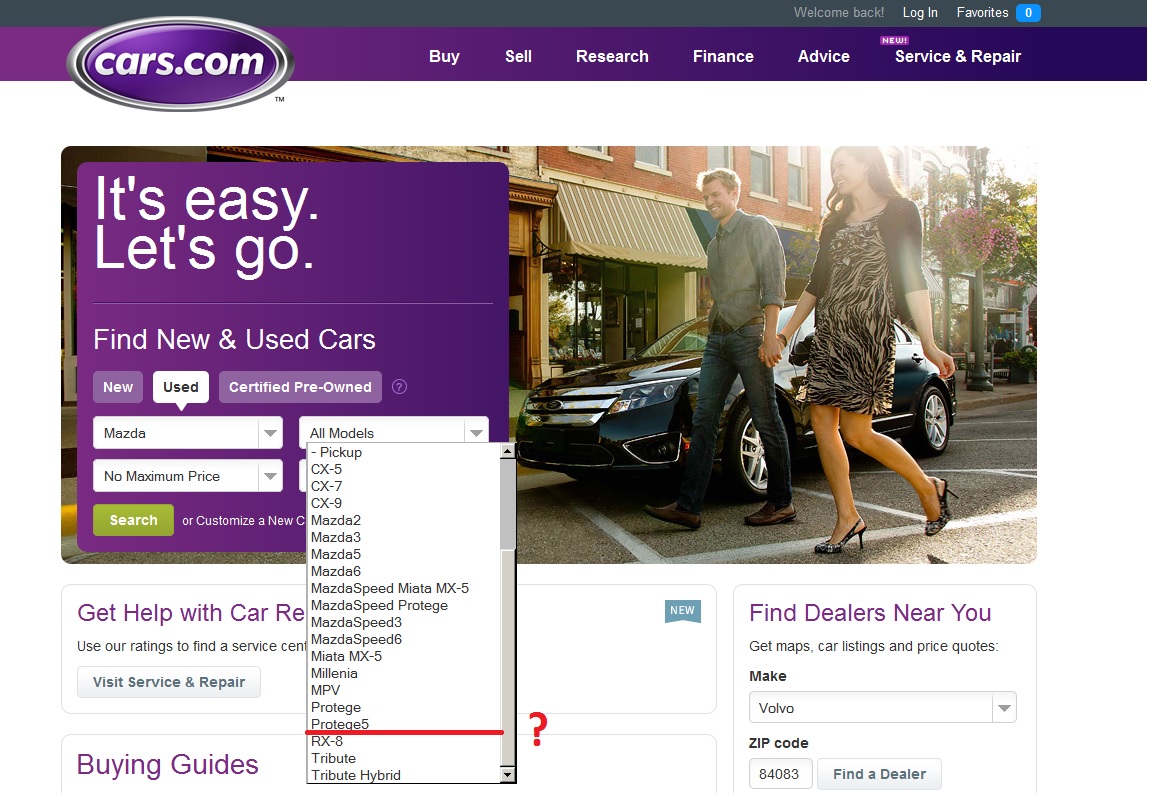This screenshot has width=1152, height=810.
Task: Click the Favorites count badge
Action: (1028, 13)
